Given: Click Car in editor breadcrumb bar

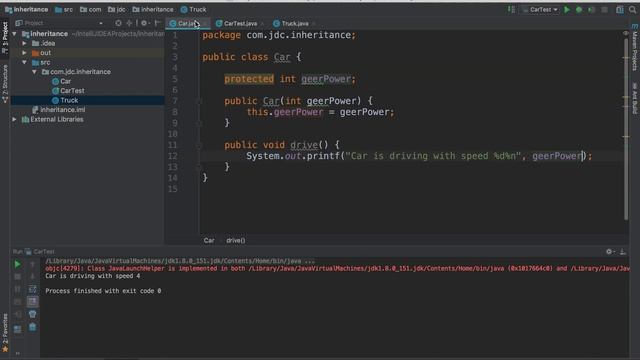Looking at the screenshot, I should pyautogui.click(x=209, y=240).
